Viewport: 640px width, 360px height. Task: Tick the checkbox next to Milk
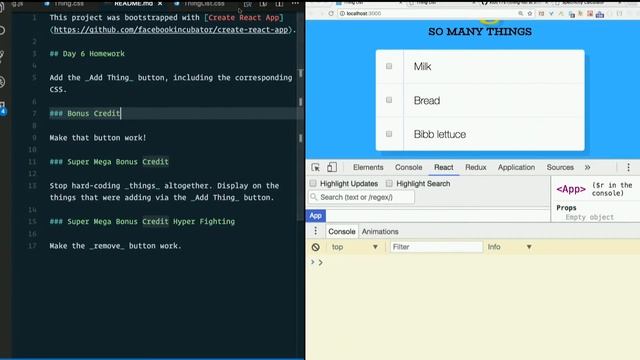[x=389, y=66]
